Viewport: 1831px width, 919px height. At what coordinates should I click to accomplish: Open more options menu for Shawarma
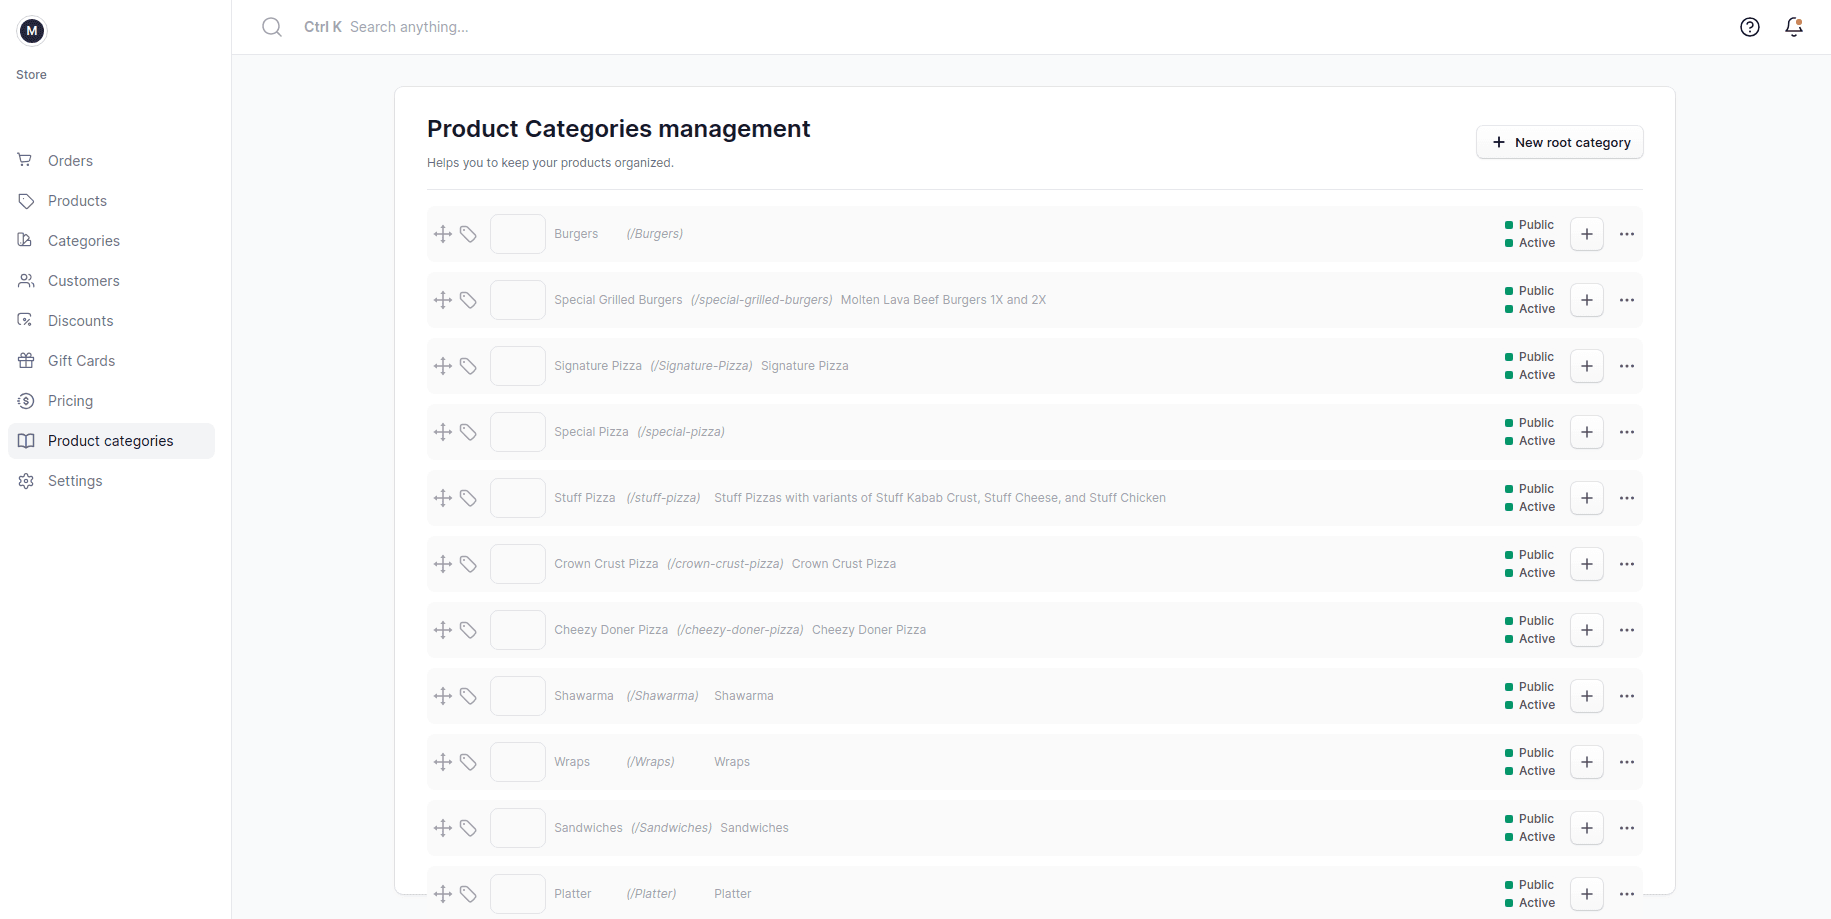pyautogui.click(x=1627, y=696)
